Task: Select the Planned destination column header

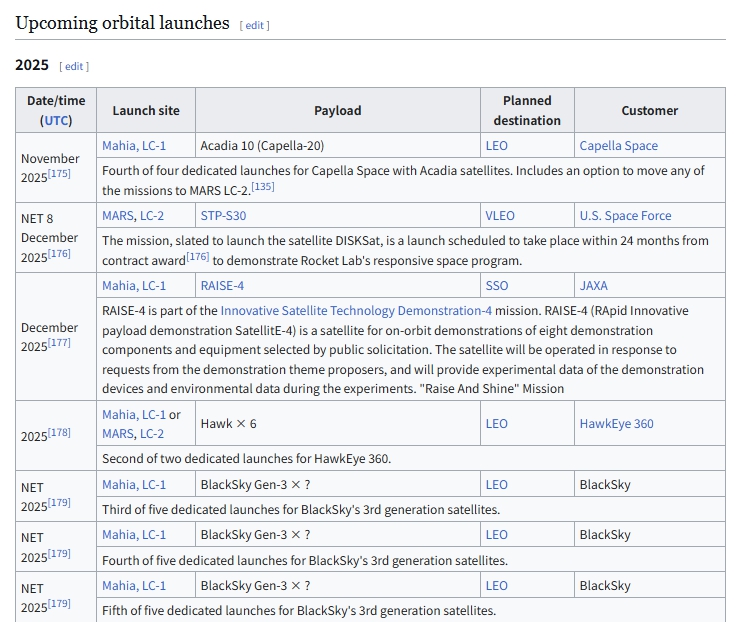Action: [527, 110]
